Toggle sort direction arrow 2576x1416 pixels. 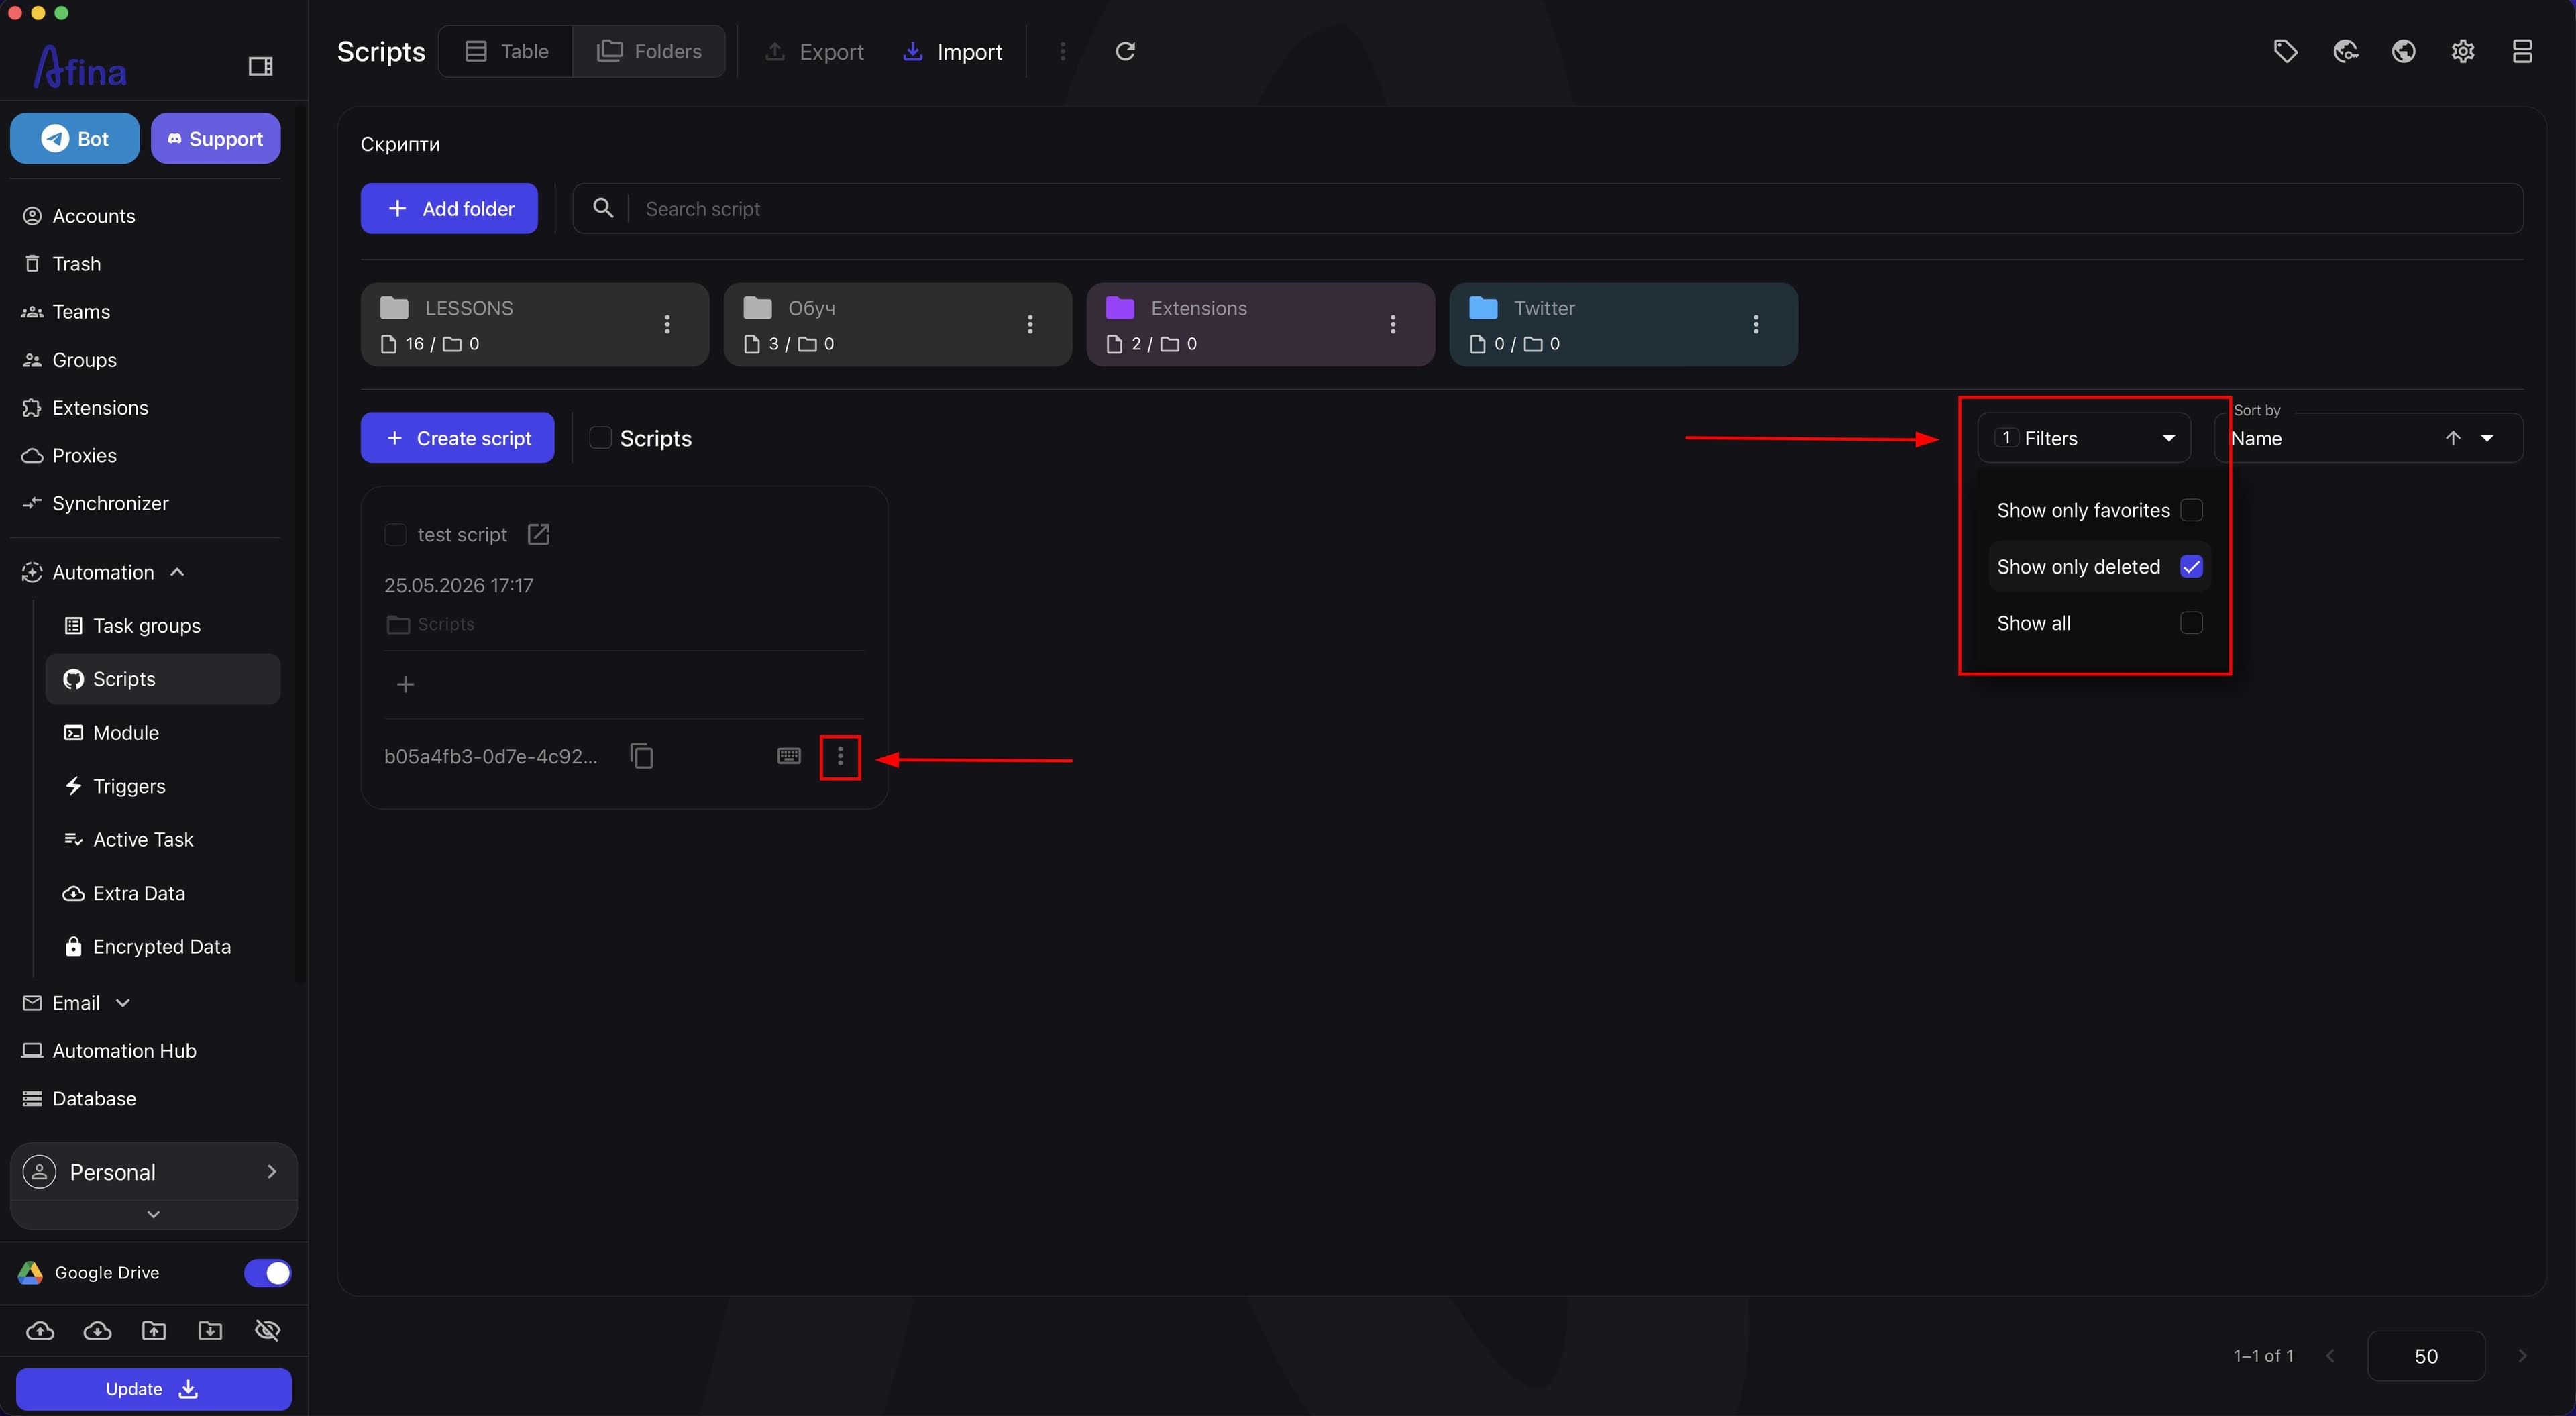click(2453, 438)
